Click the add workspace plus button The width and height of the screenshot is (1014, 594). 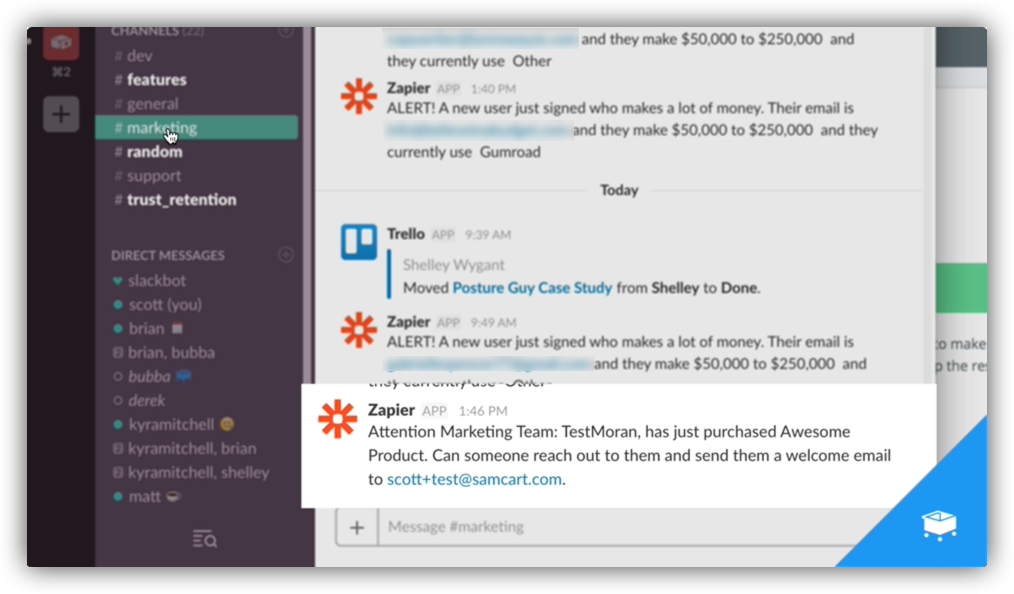61,114
